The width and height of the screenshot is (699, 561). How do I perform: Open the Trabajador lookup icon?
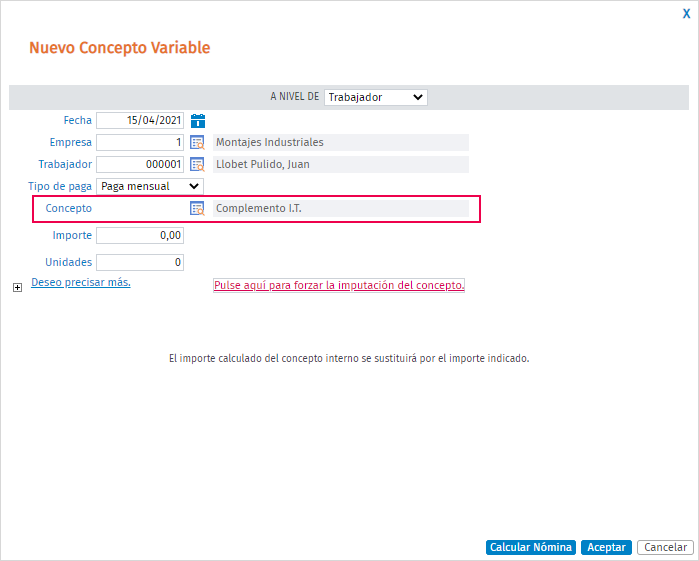coord(198,164)
